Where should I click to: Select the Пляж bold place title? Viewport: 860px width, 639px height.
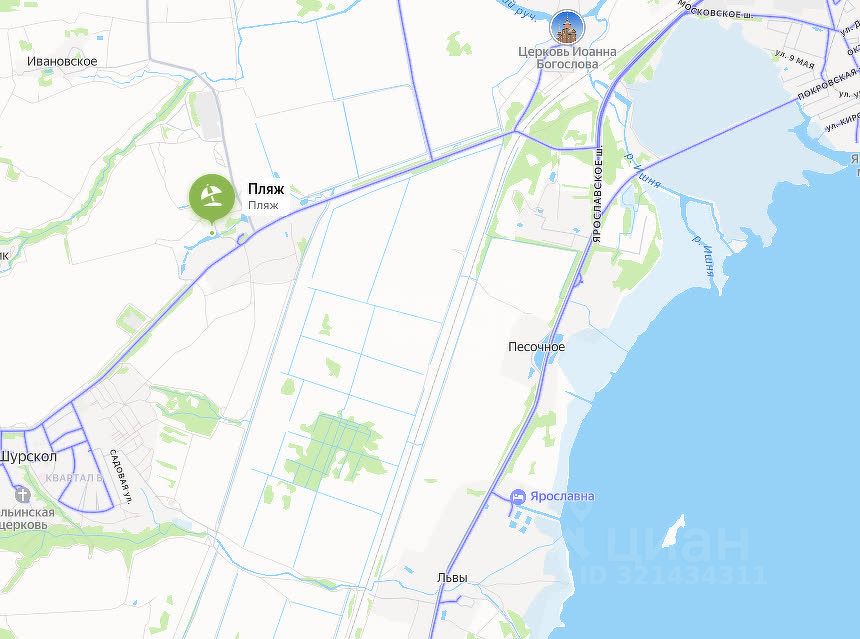(x=266, y=189)
